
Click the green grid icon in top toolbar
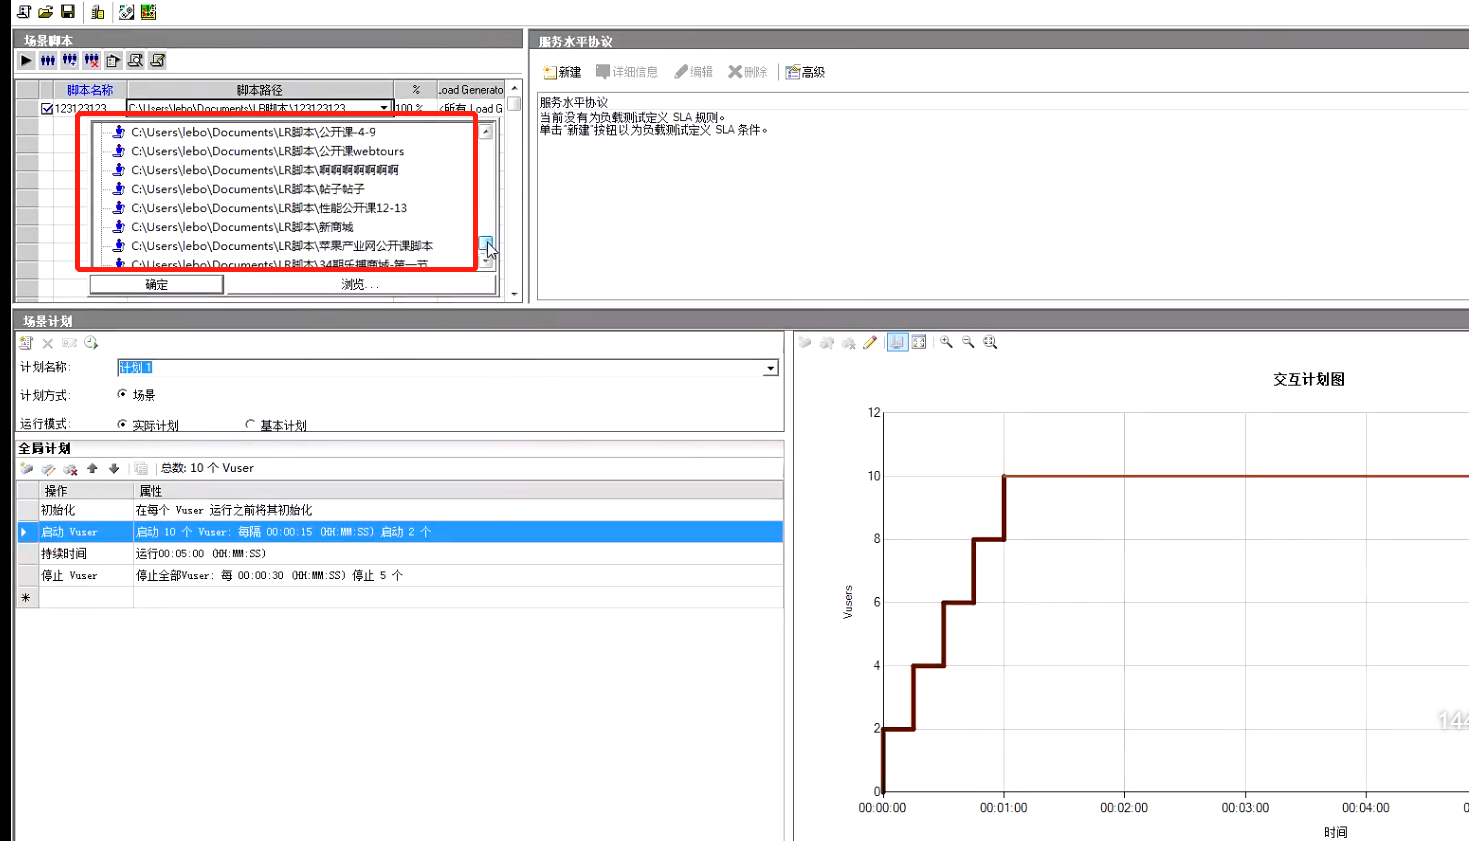[x=149, y=12]
